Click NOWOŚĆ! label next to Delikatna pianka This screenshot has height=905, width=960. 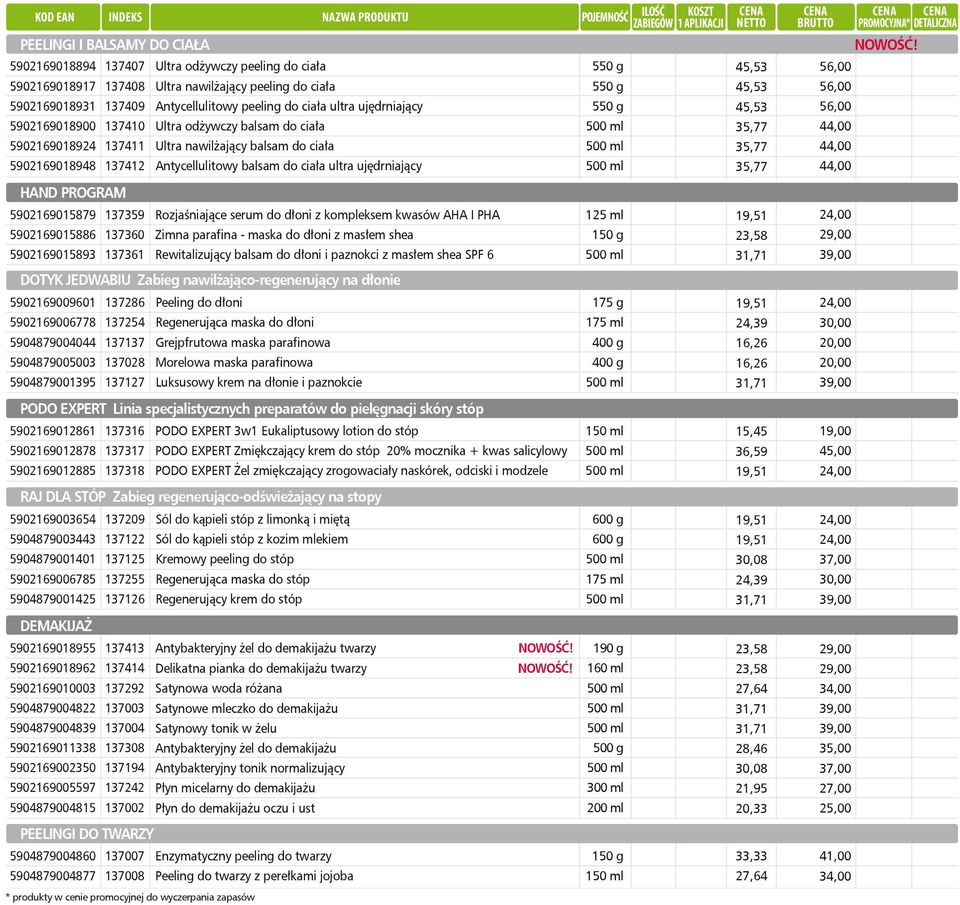click(545, 668)
